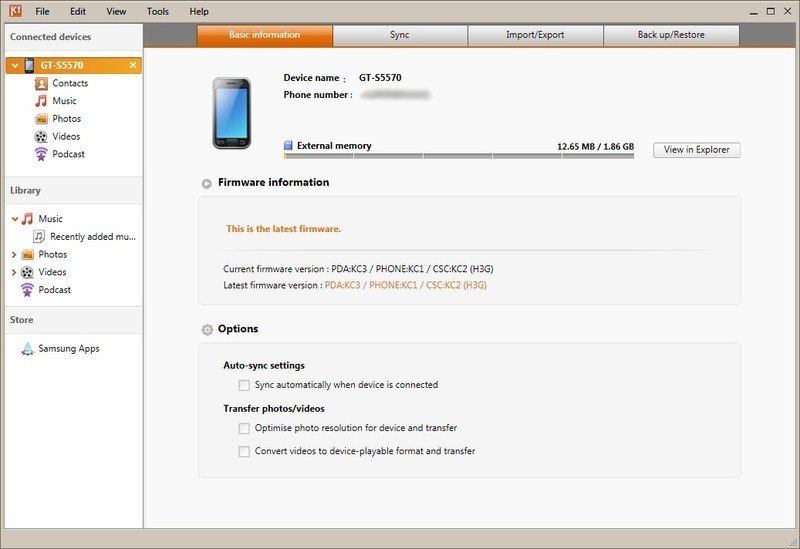Switch to the Import/Export tab
800x549 pixels.
(535, 35)
